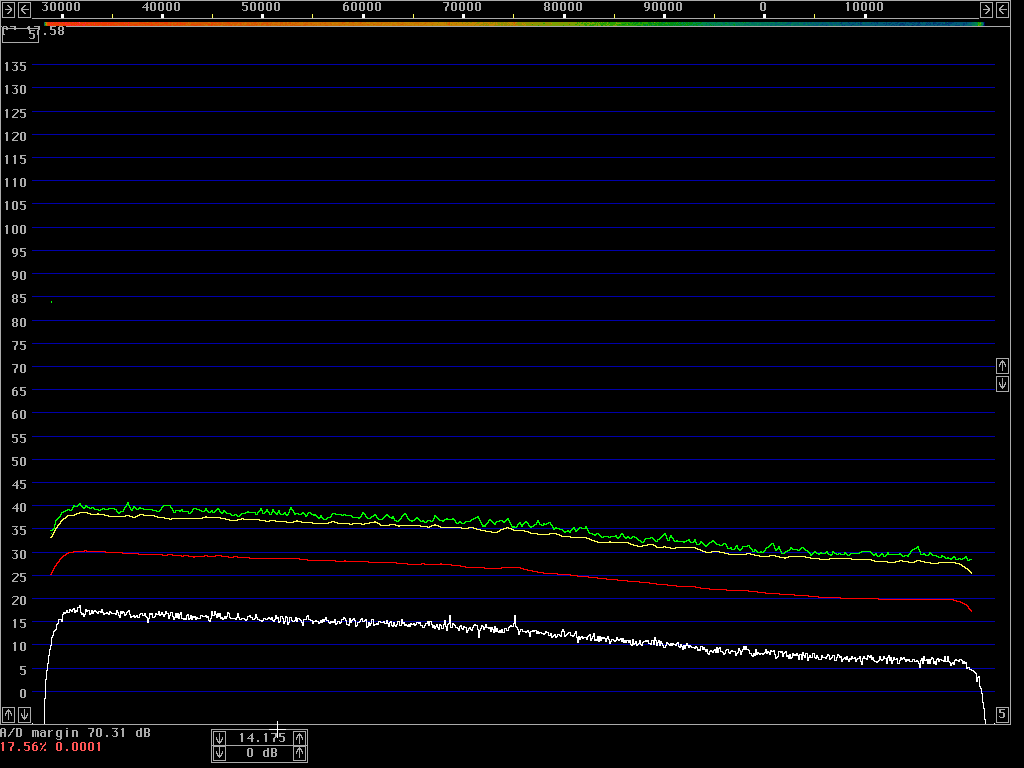Click the 5 dB label on the vertical scale

(x=23, y=670)
